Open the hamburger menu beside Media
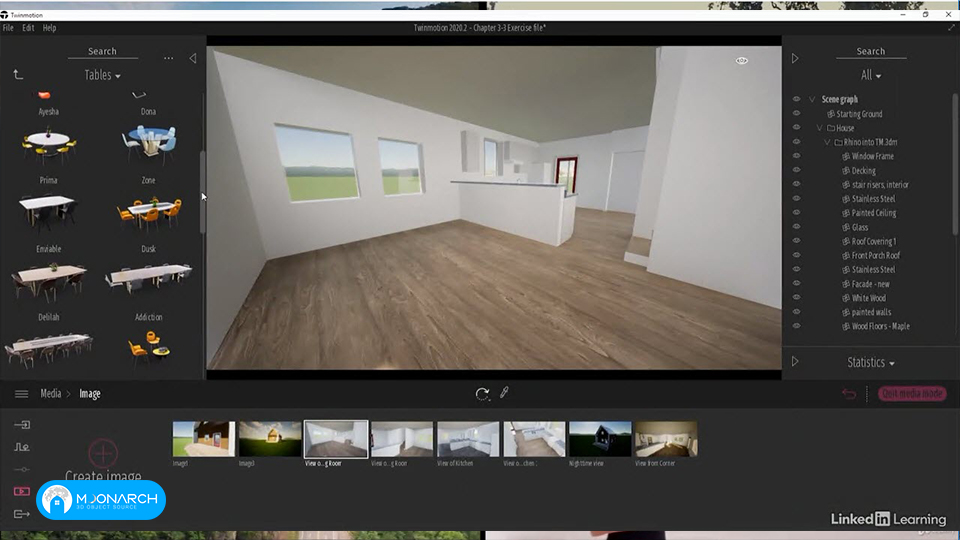Image resolution: width=960 pixels, height=540 pixels. [21, 394]
